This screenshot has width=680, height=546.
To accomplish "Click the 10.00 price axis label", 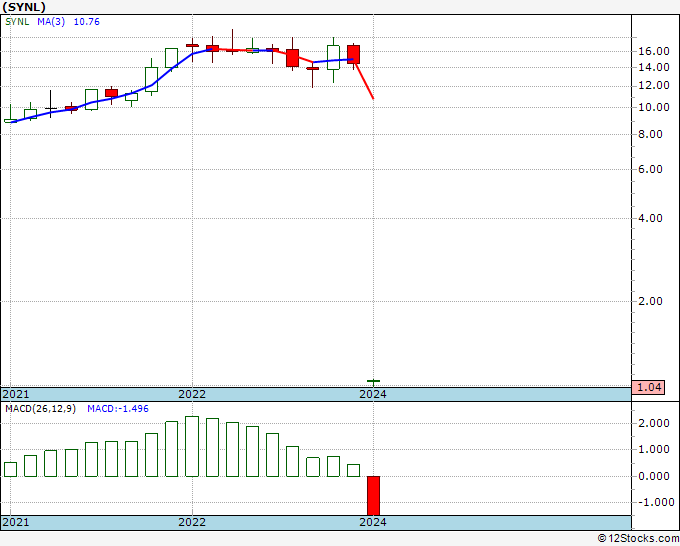I will point(654,107).
